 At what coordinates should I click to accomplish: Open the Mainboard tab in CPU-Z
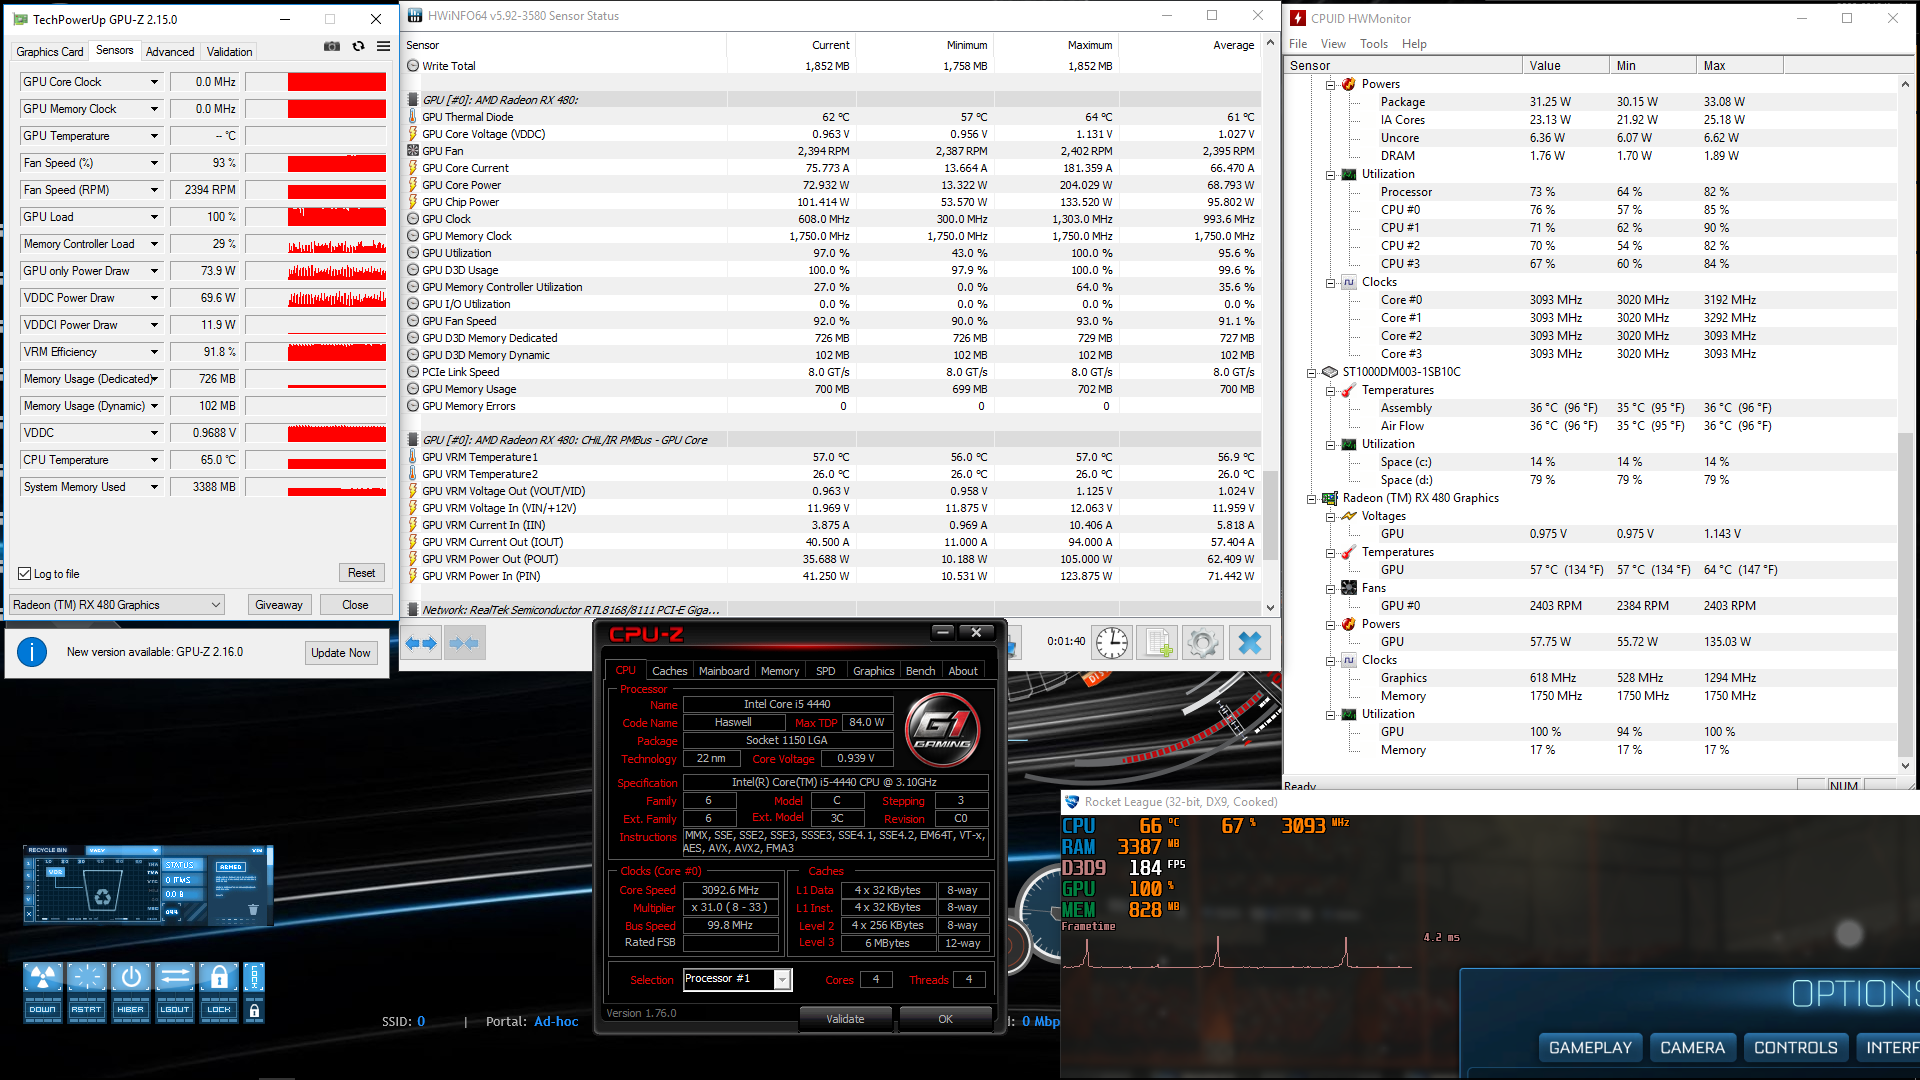[724, 671]
